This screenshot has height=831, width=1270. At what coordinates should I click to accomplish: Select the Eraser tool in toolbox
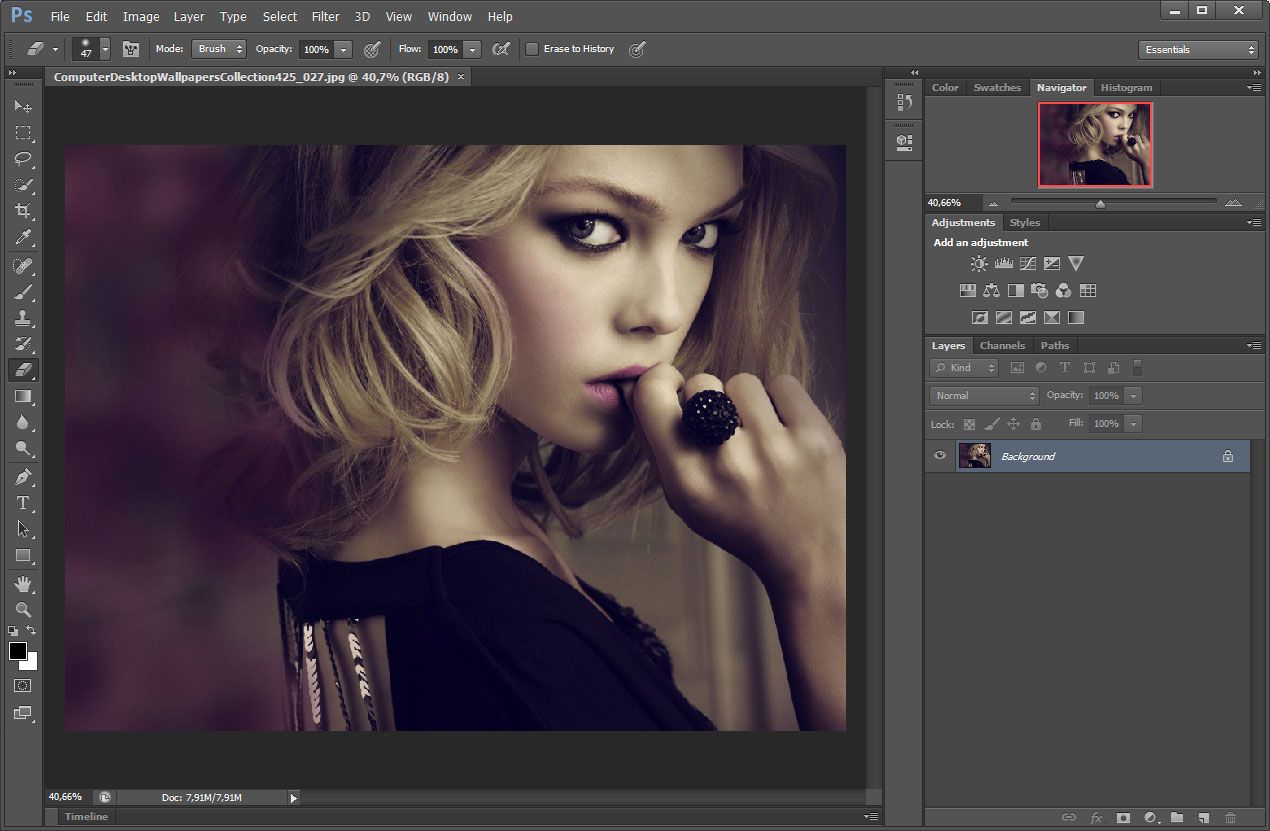coord(23,370)
